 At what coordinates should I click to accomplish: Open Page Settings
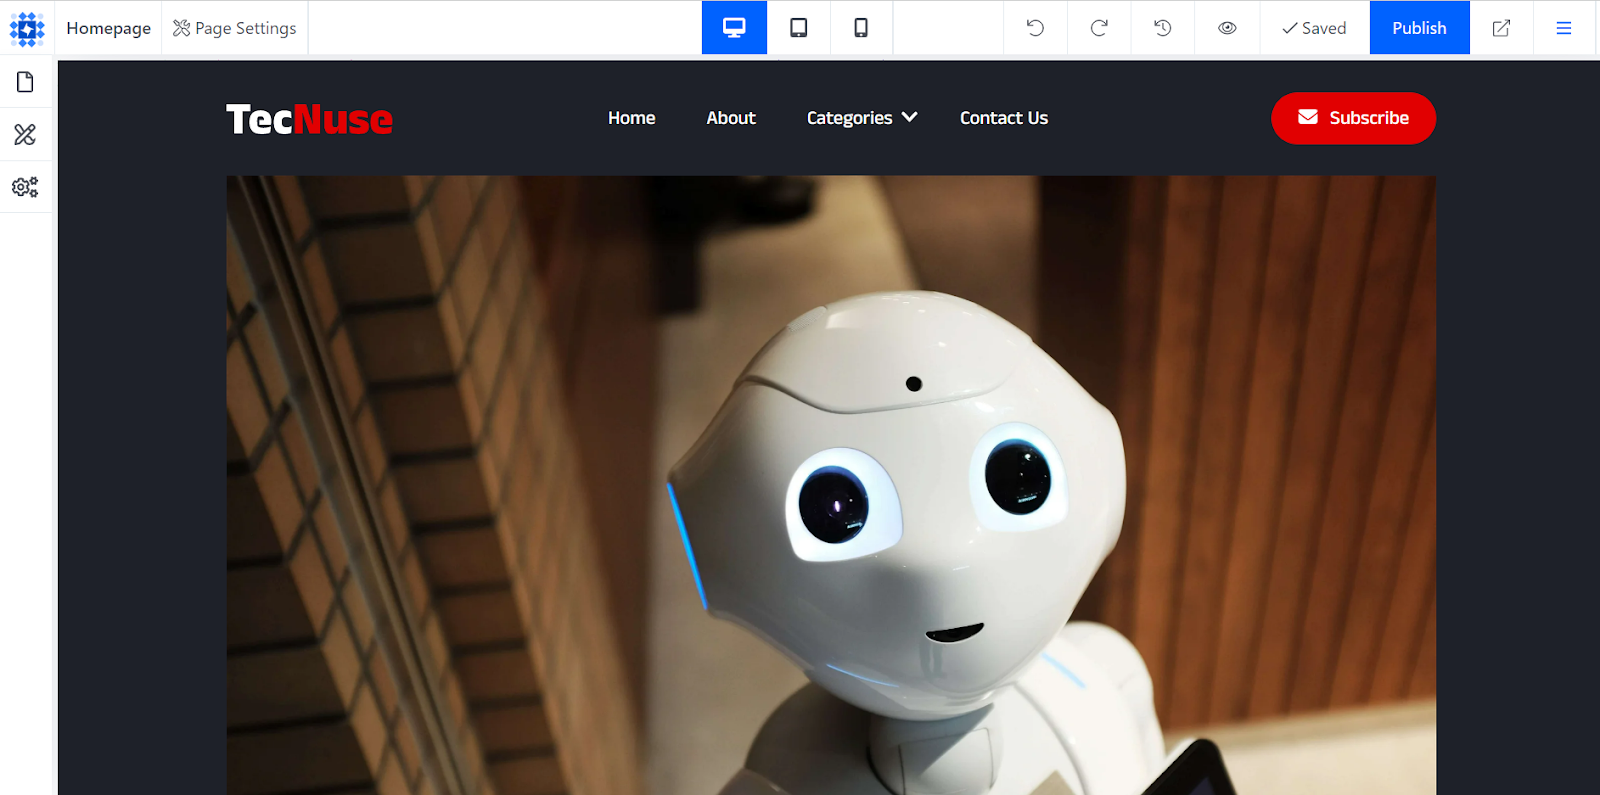click(x=235, y=28)
